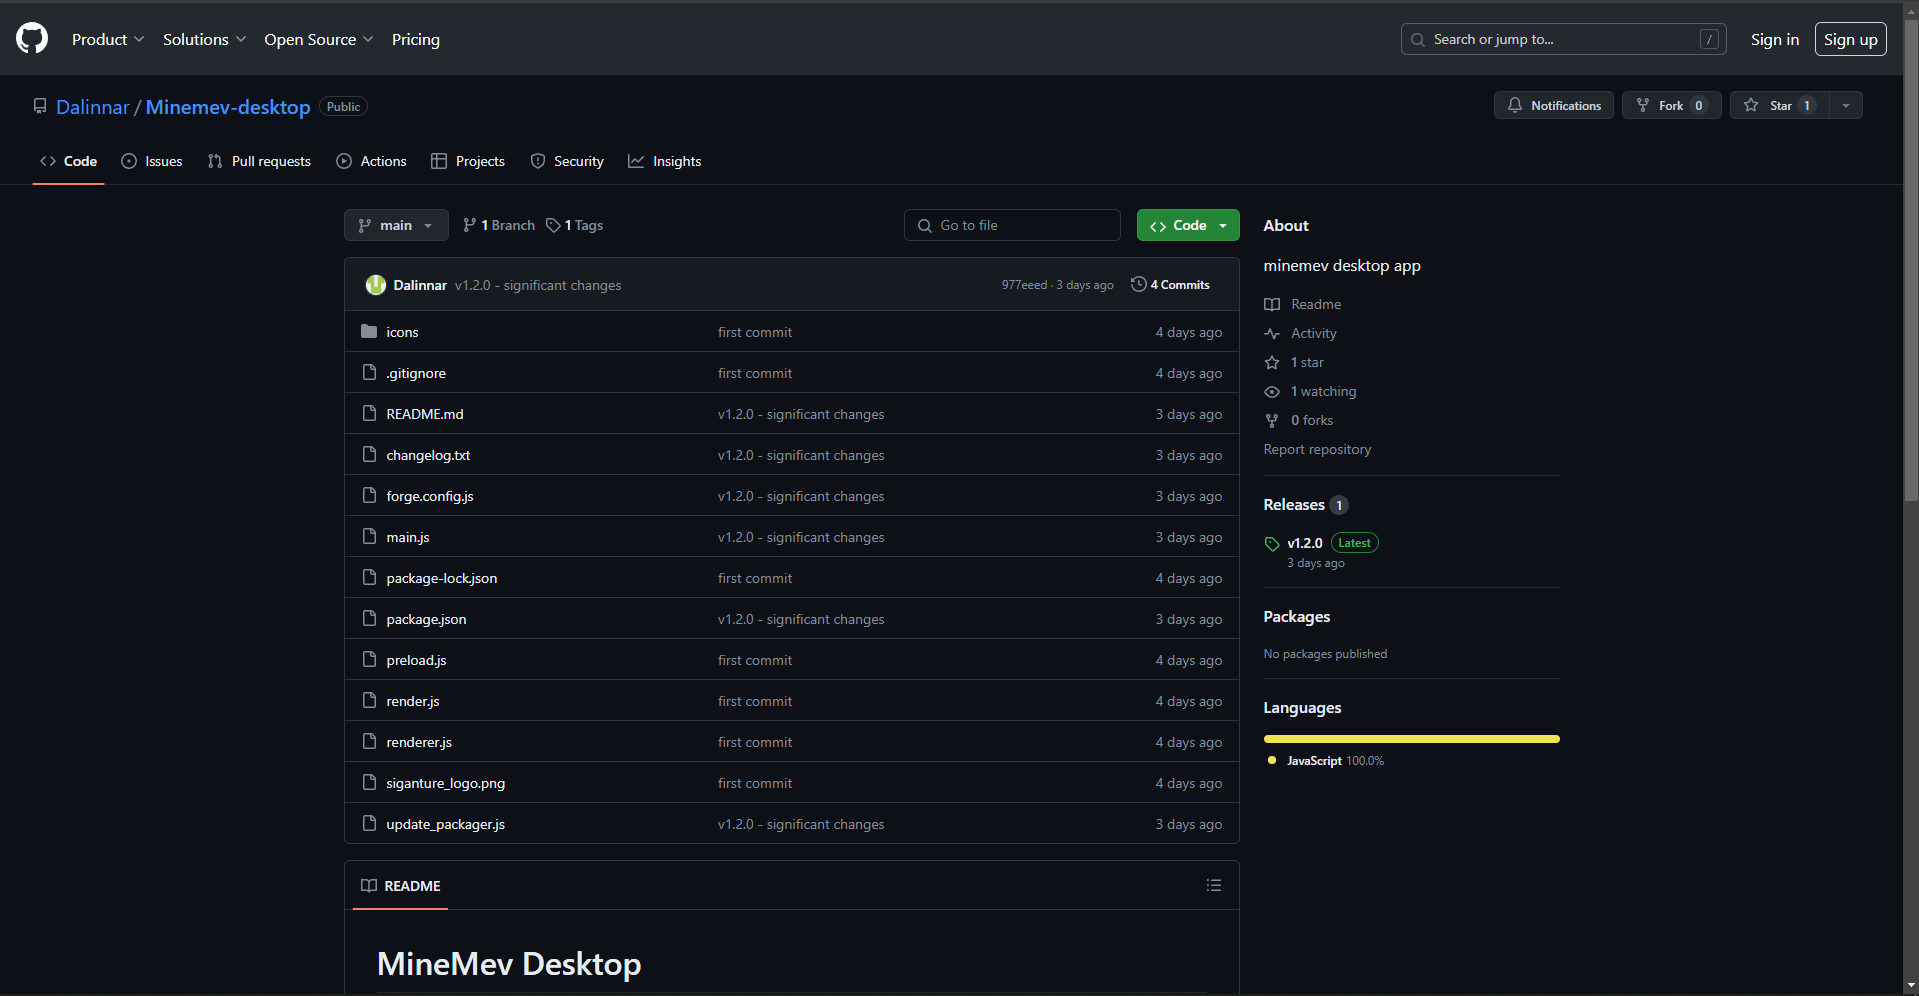The image size is (1919, 996).
Task: Open the Product menu in header
Action: tap(107, 40)
